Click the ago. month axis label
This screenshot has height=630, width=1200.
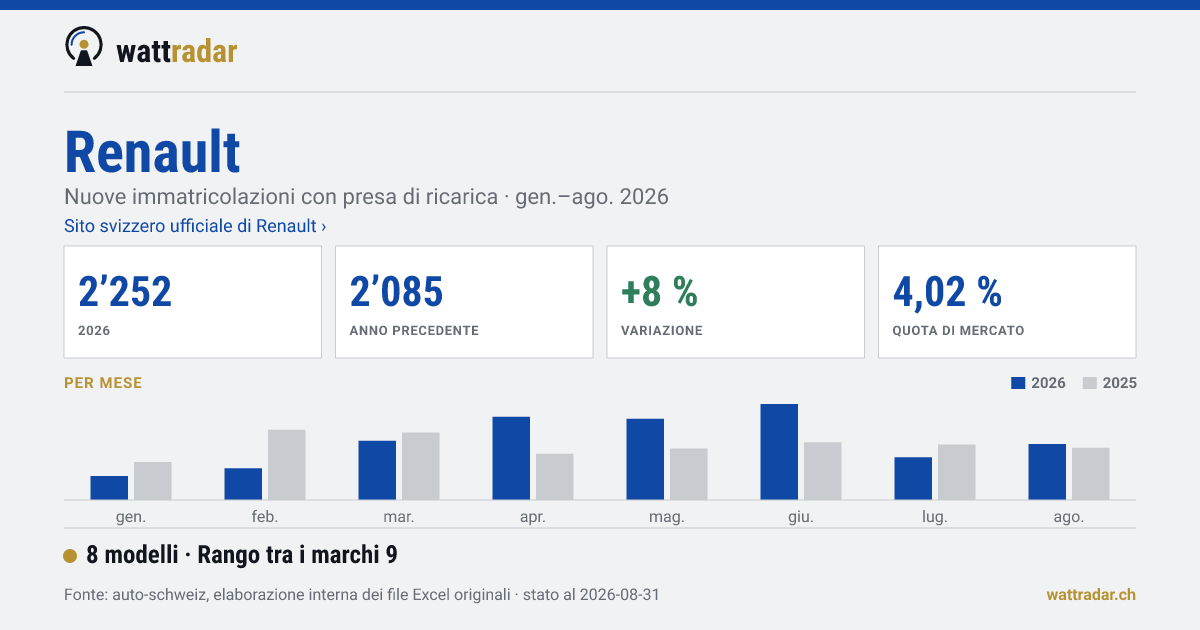(1069, 517)
